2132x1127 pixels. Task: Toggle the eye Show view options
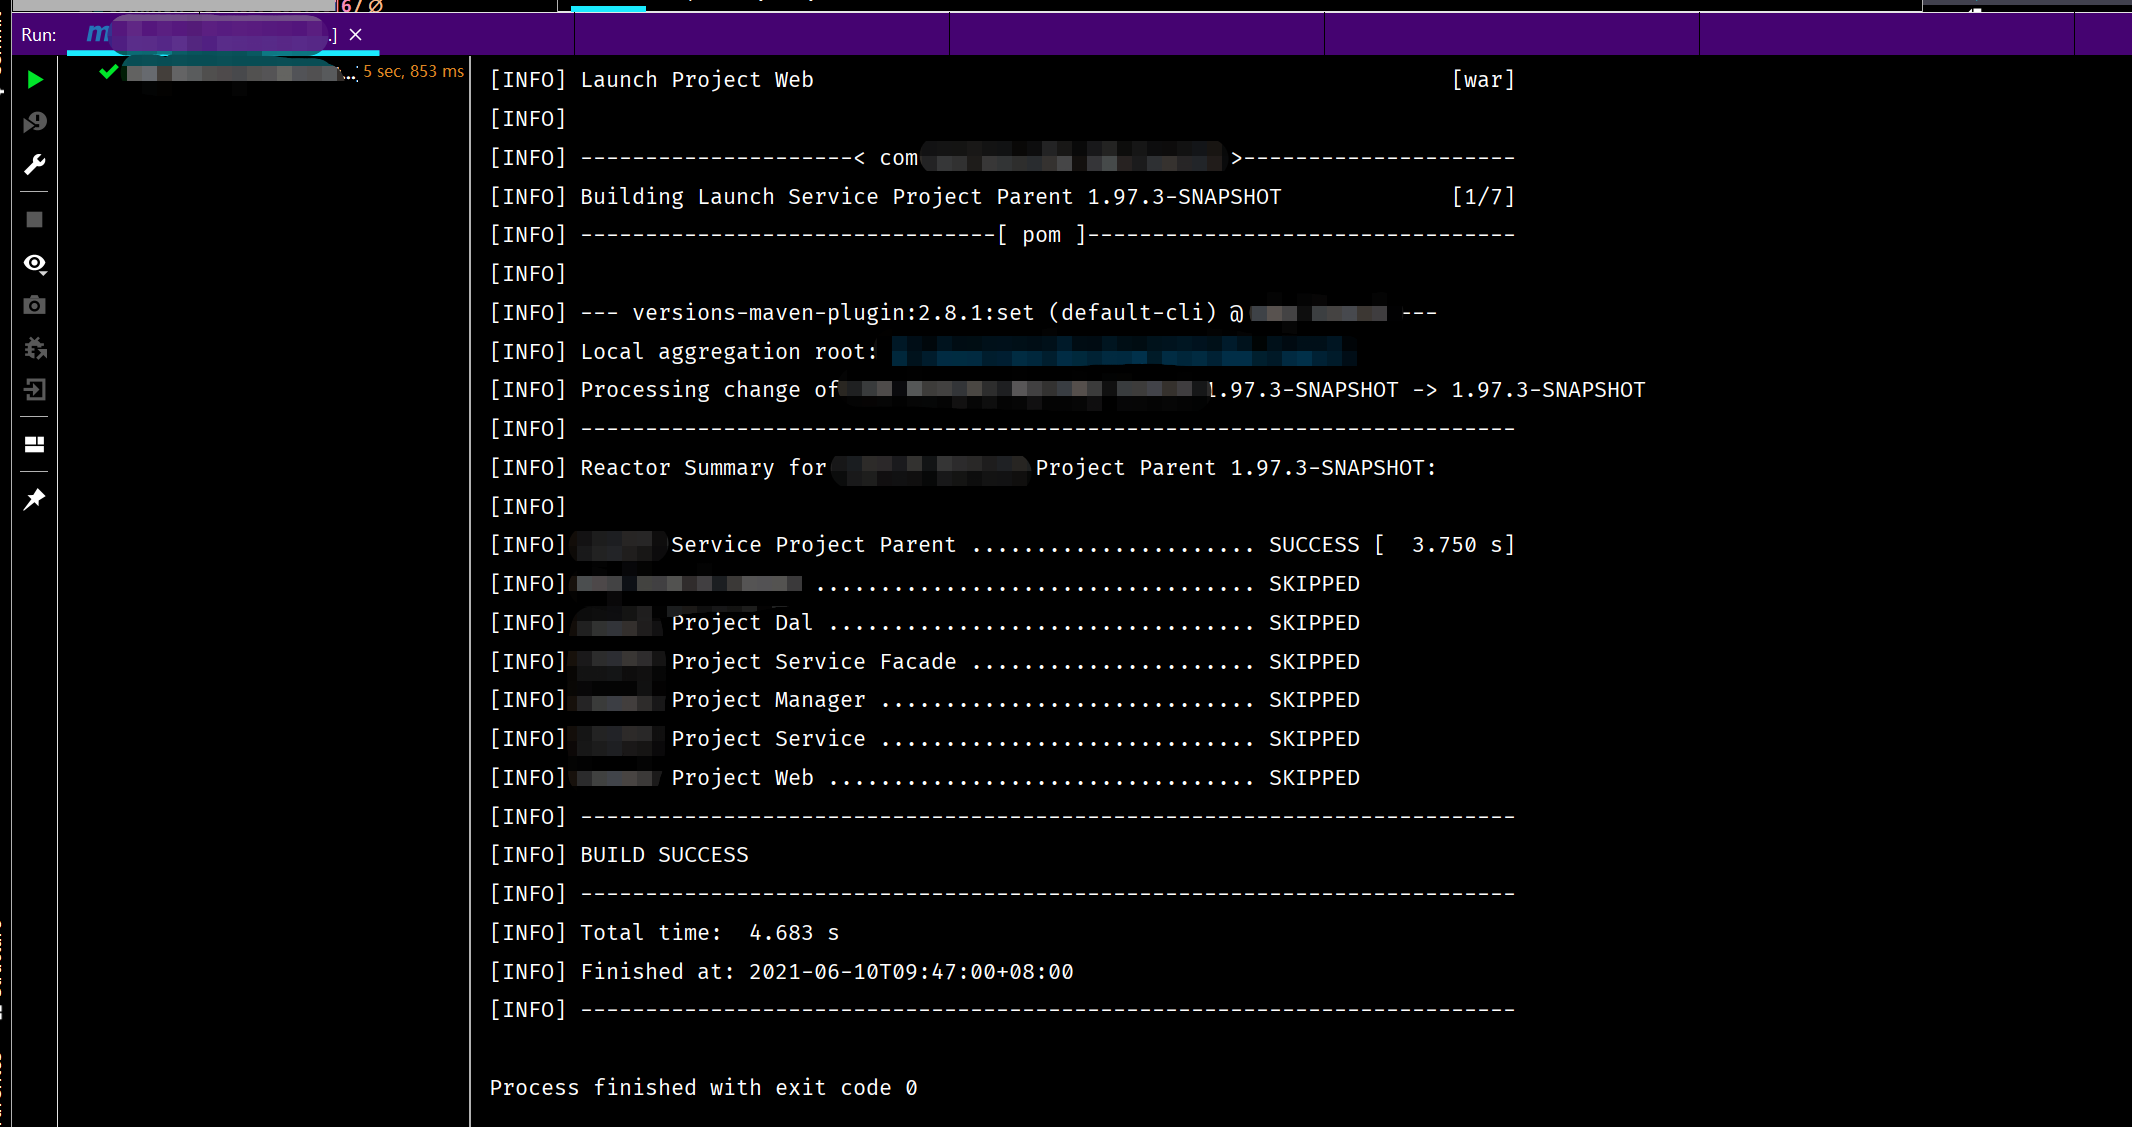[35, 263]
